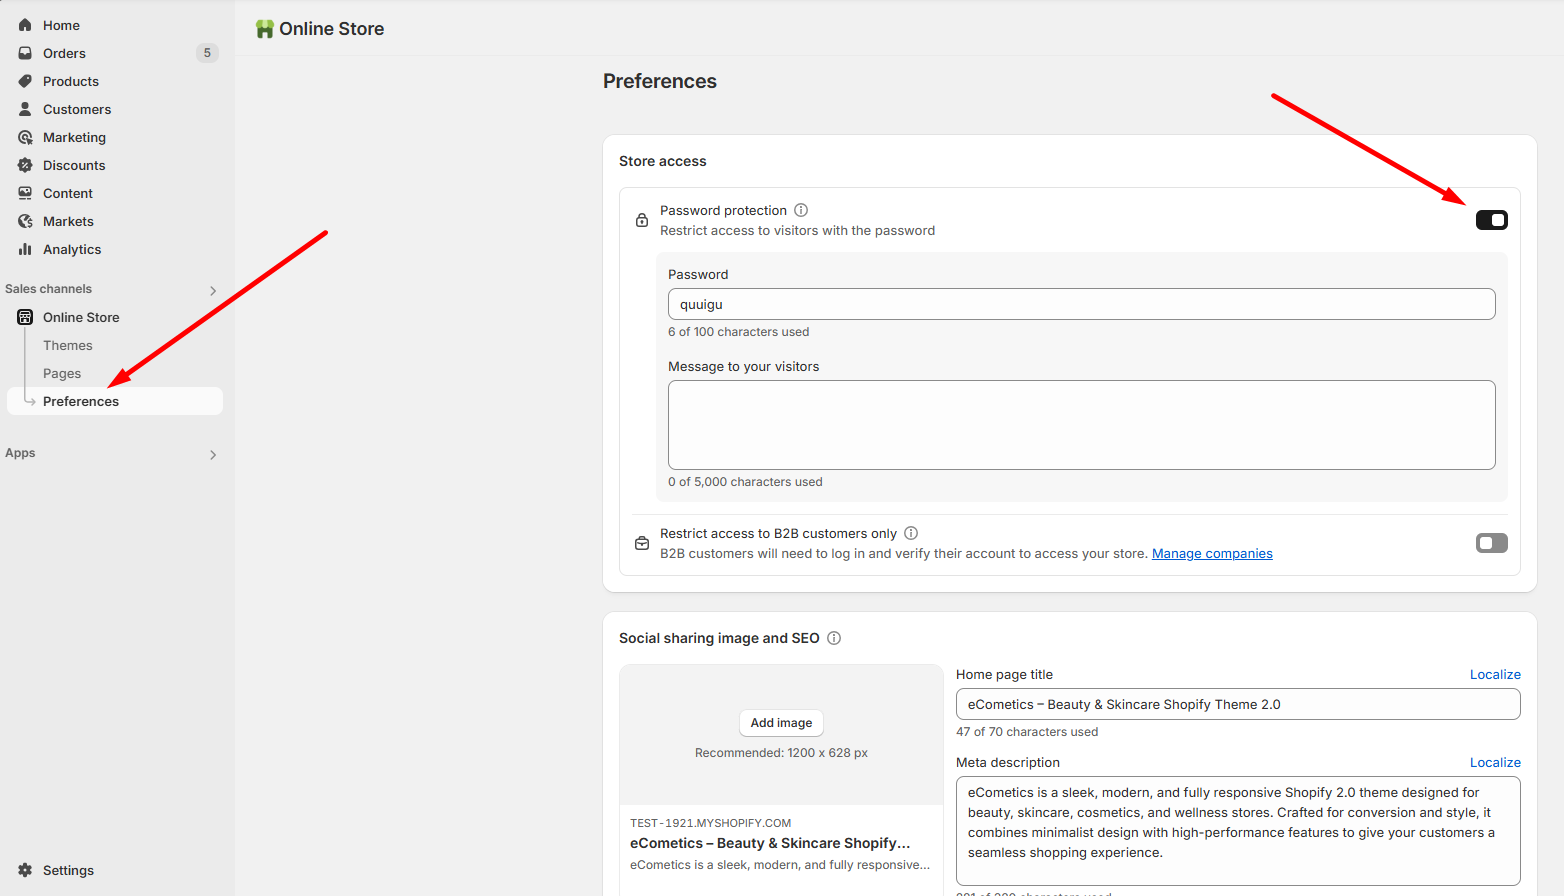This screenshot has width=1564, height=896.
Task: Expand the Apps section chevron
Action: 213,454
